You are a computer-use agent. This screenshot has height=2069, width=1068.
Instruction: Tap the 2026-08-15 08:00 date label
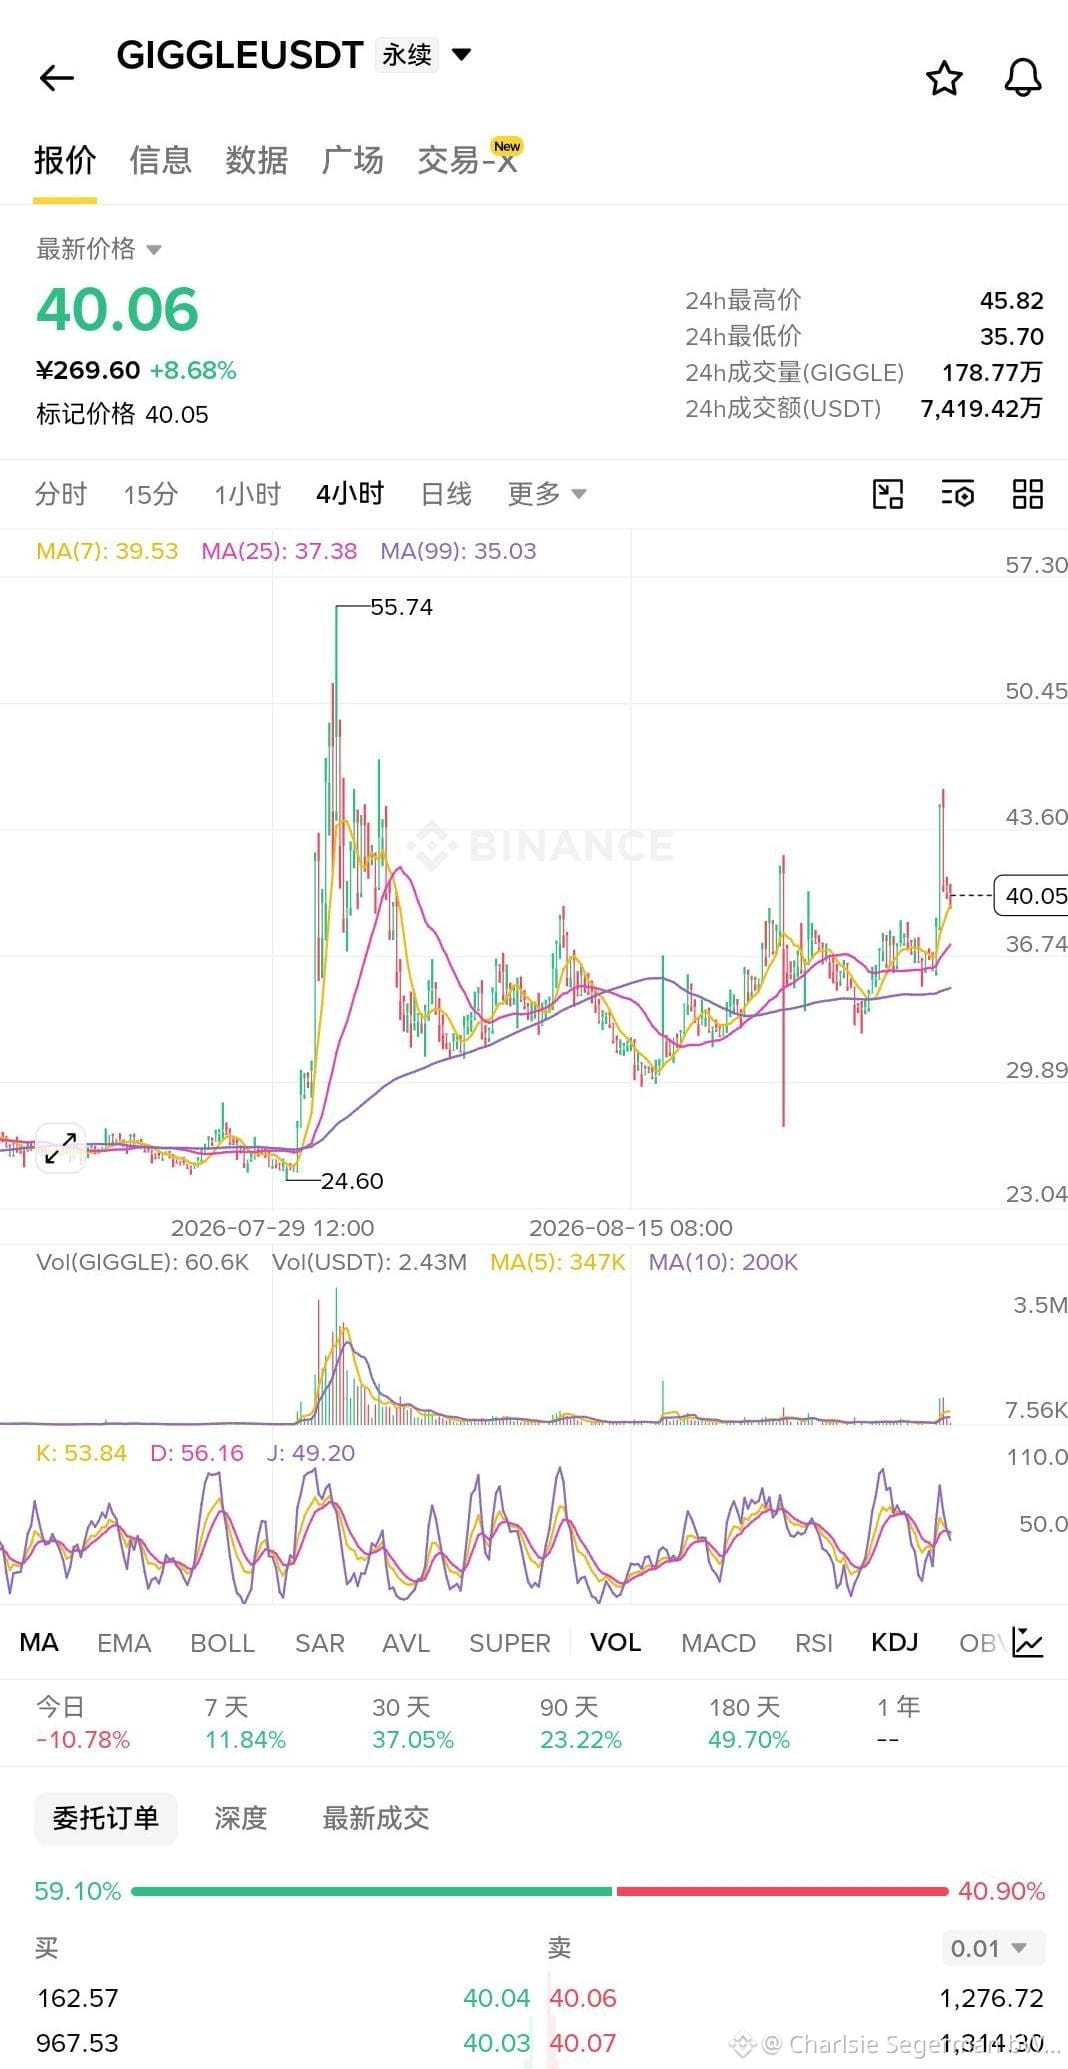(x=631, y=1228)
